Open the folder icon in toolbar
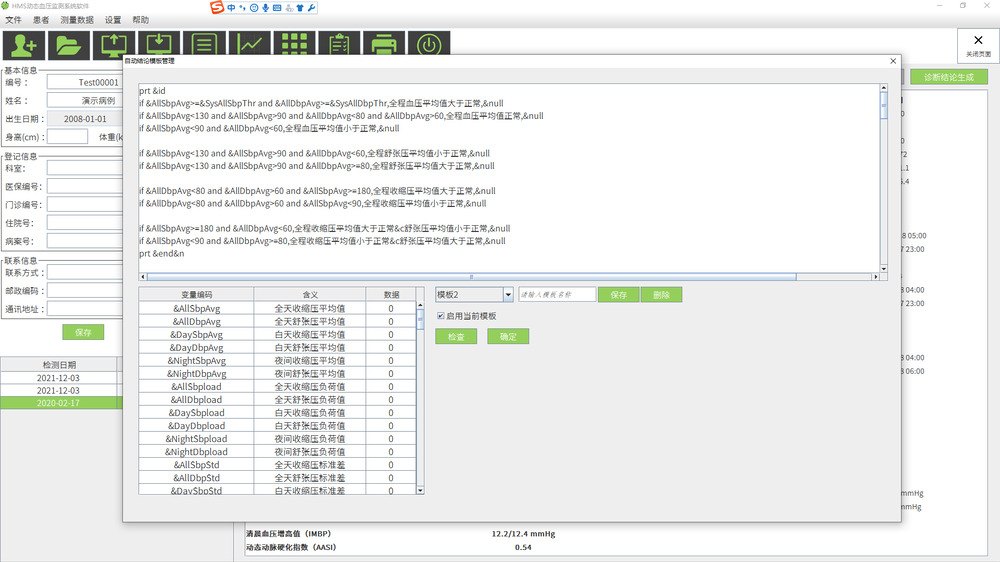Image resolution: width=1000 pixels, height=562 pixels. (x=68, y=45)
